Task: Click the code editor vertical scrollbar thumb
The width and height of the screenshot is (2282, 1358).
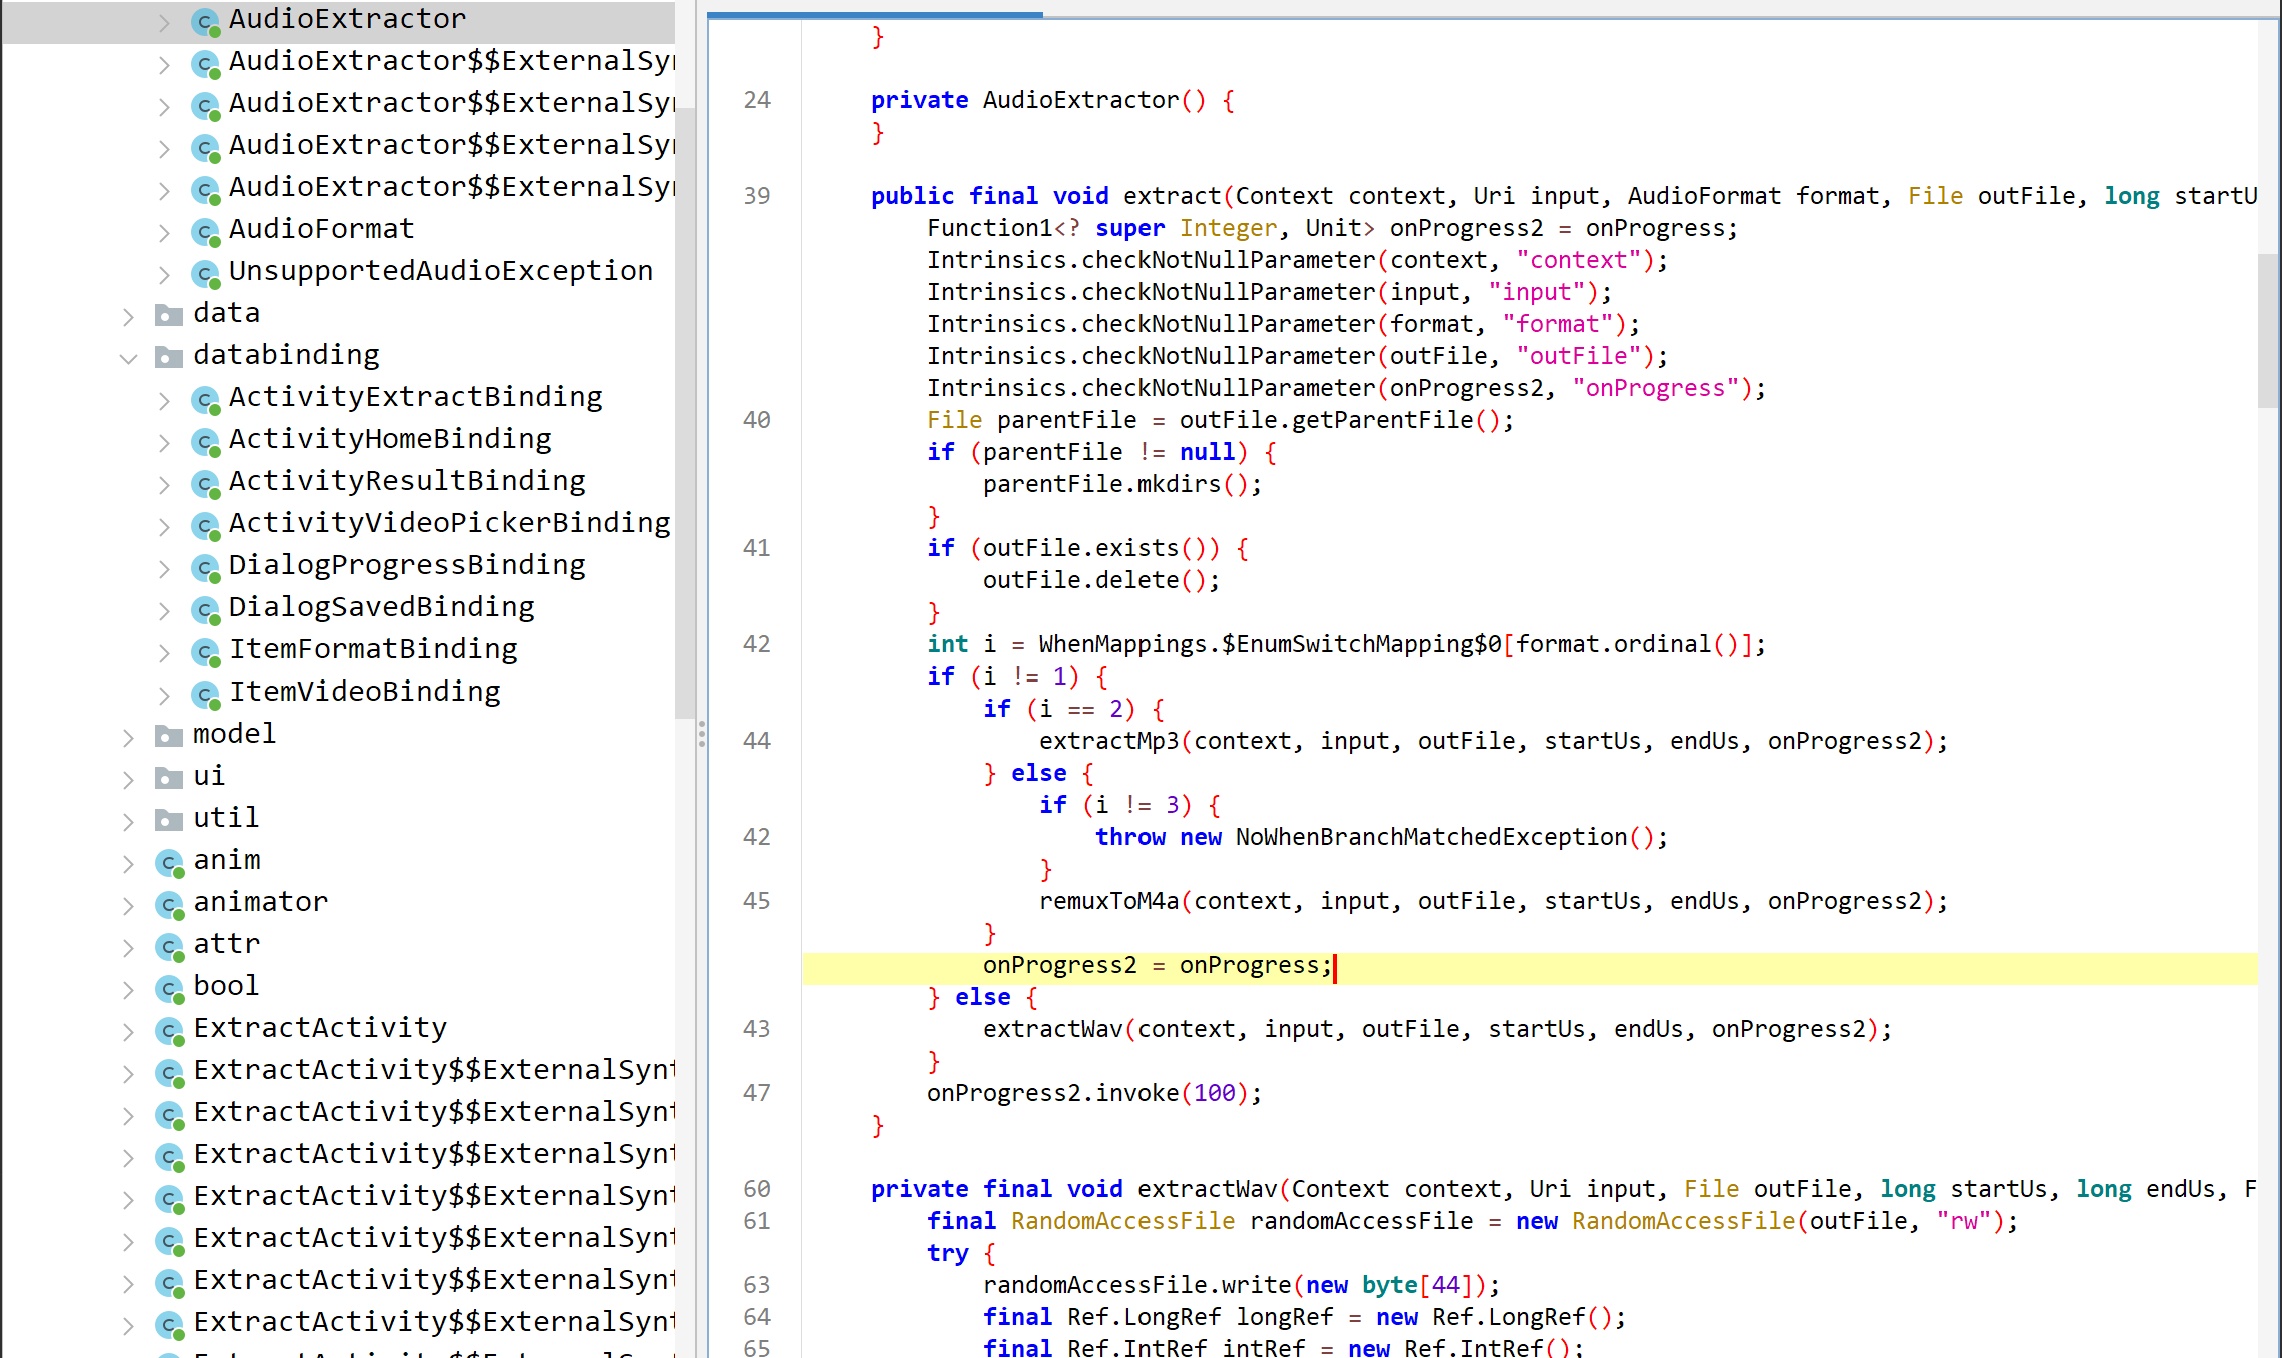Action: point(2267,330)
